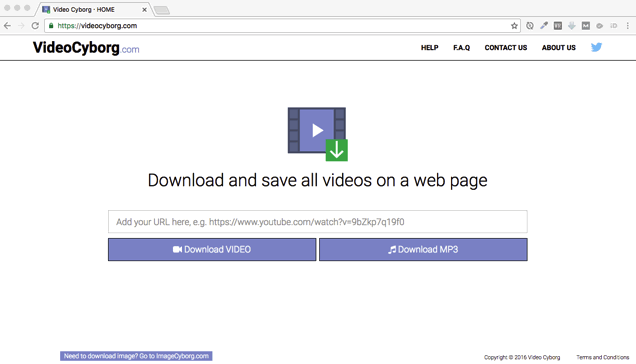Open the ABOUT US page
The height and width of the screenshot is (364, 636).
coord(559,47)
